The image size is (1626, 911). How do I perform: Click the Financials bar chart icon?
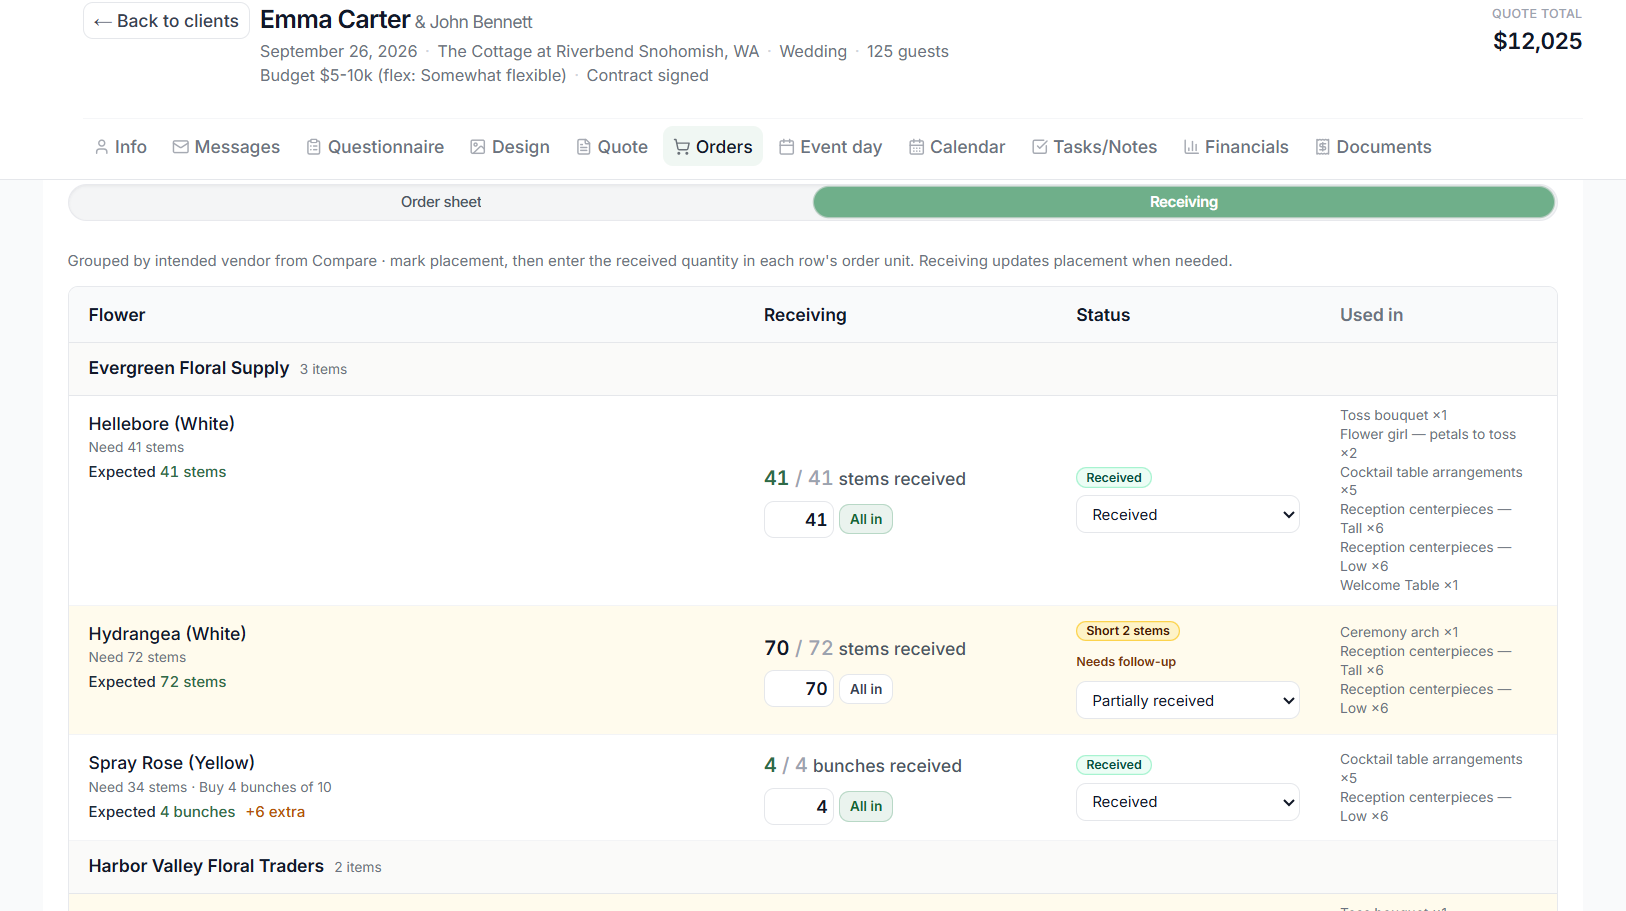tap(1191, 147)
